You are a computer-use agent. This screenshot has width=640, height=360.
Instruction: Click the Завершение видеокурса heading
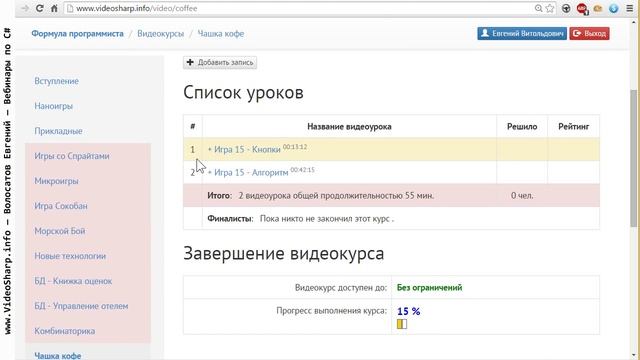click(284, 253)
